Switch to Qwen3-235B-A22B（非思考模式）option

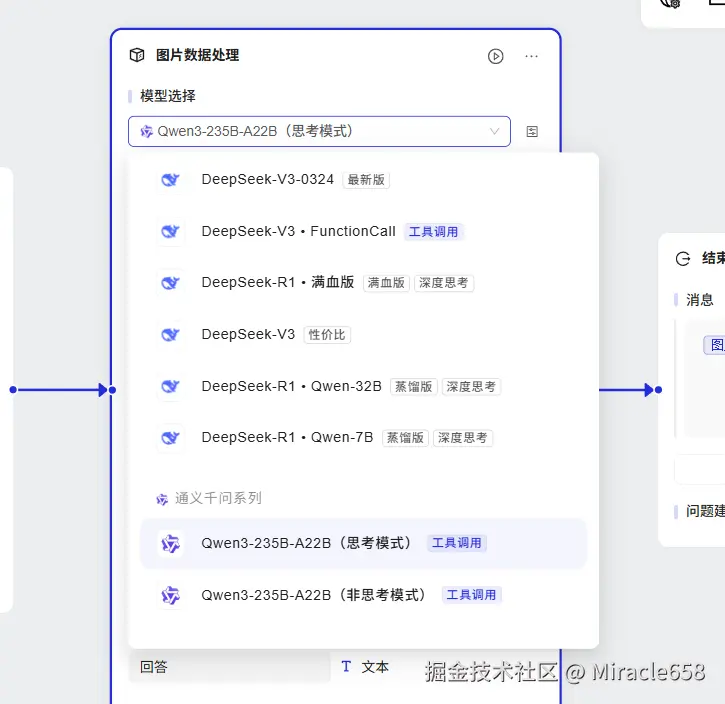tap(363, 595)
